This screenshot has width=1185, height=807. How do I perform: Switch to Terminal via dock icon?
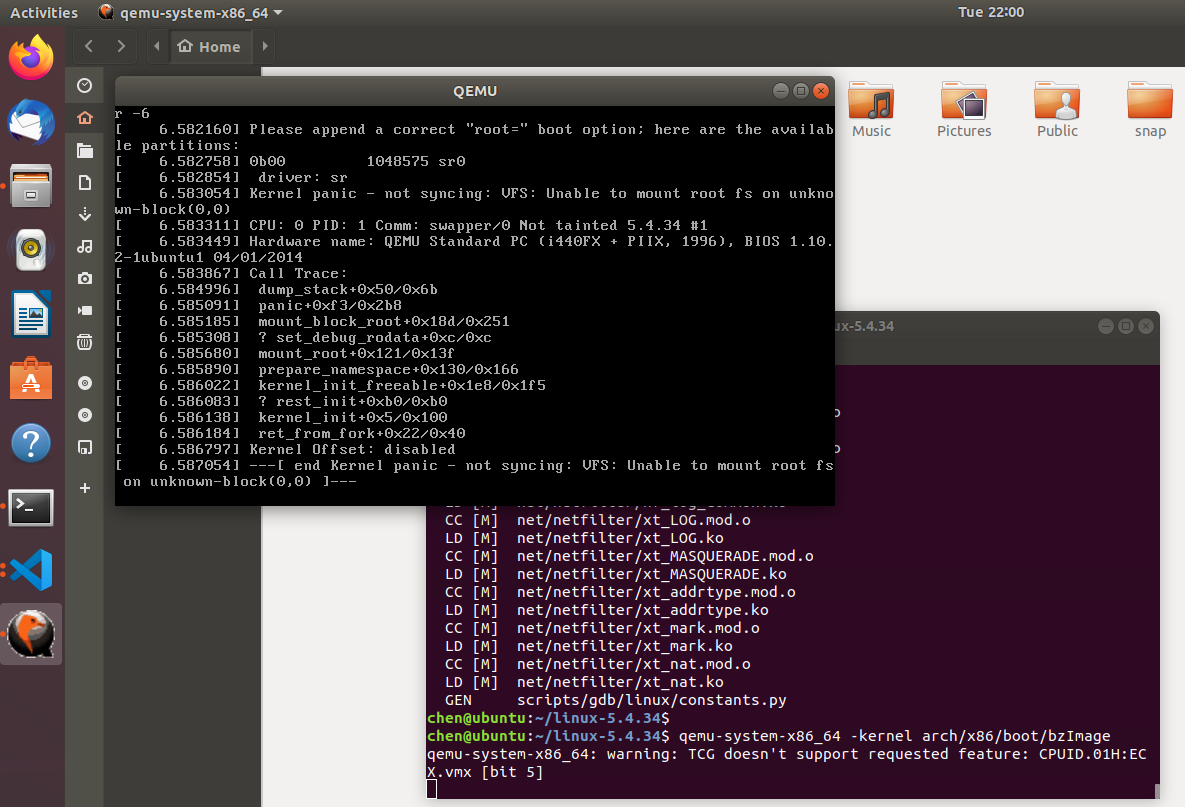pyautogui.click(x=31, y=507)
